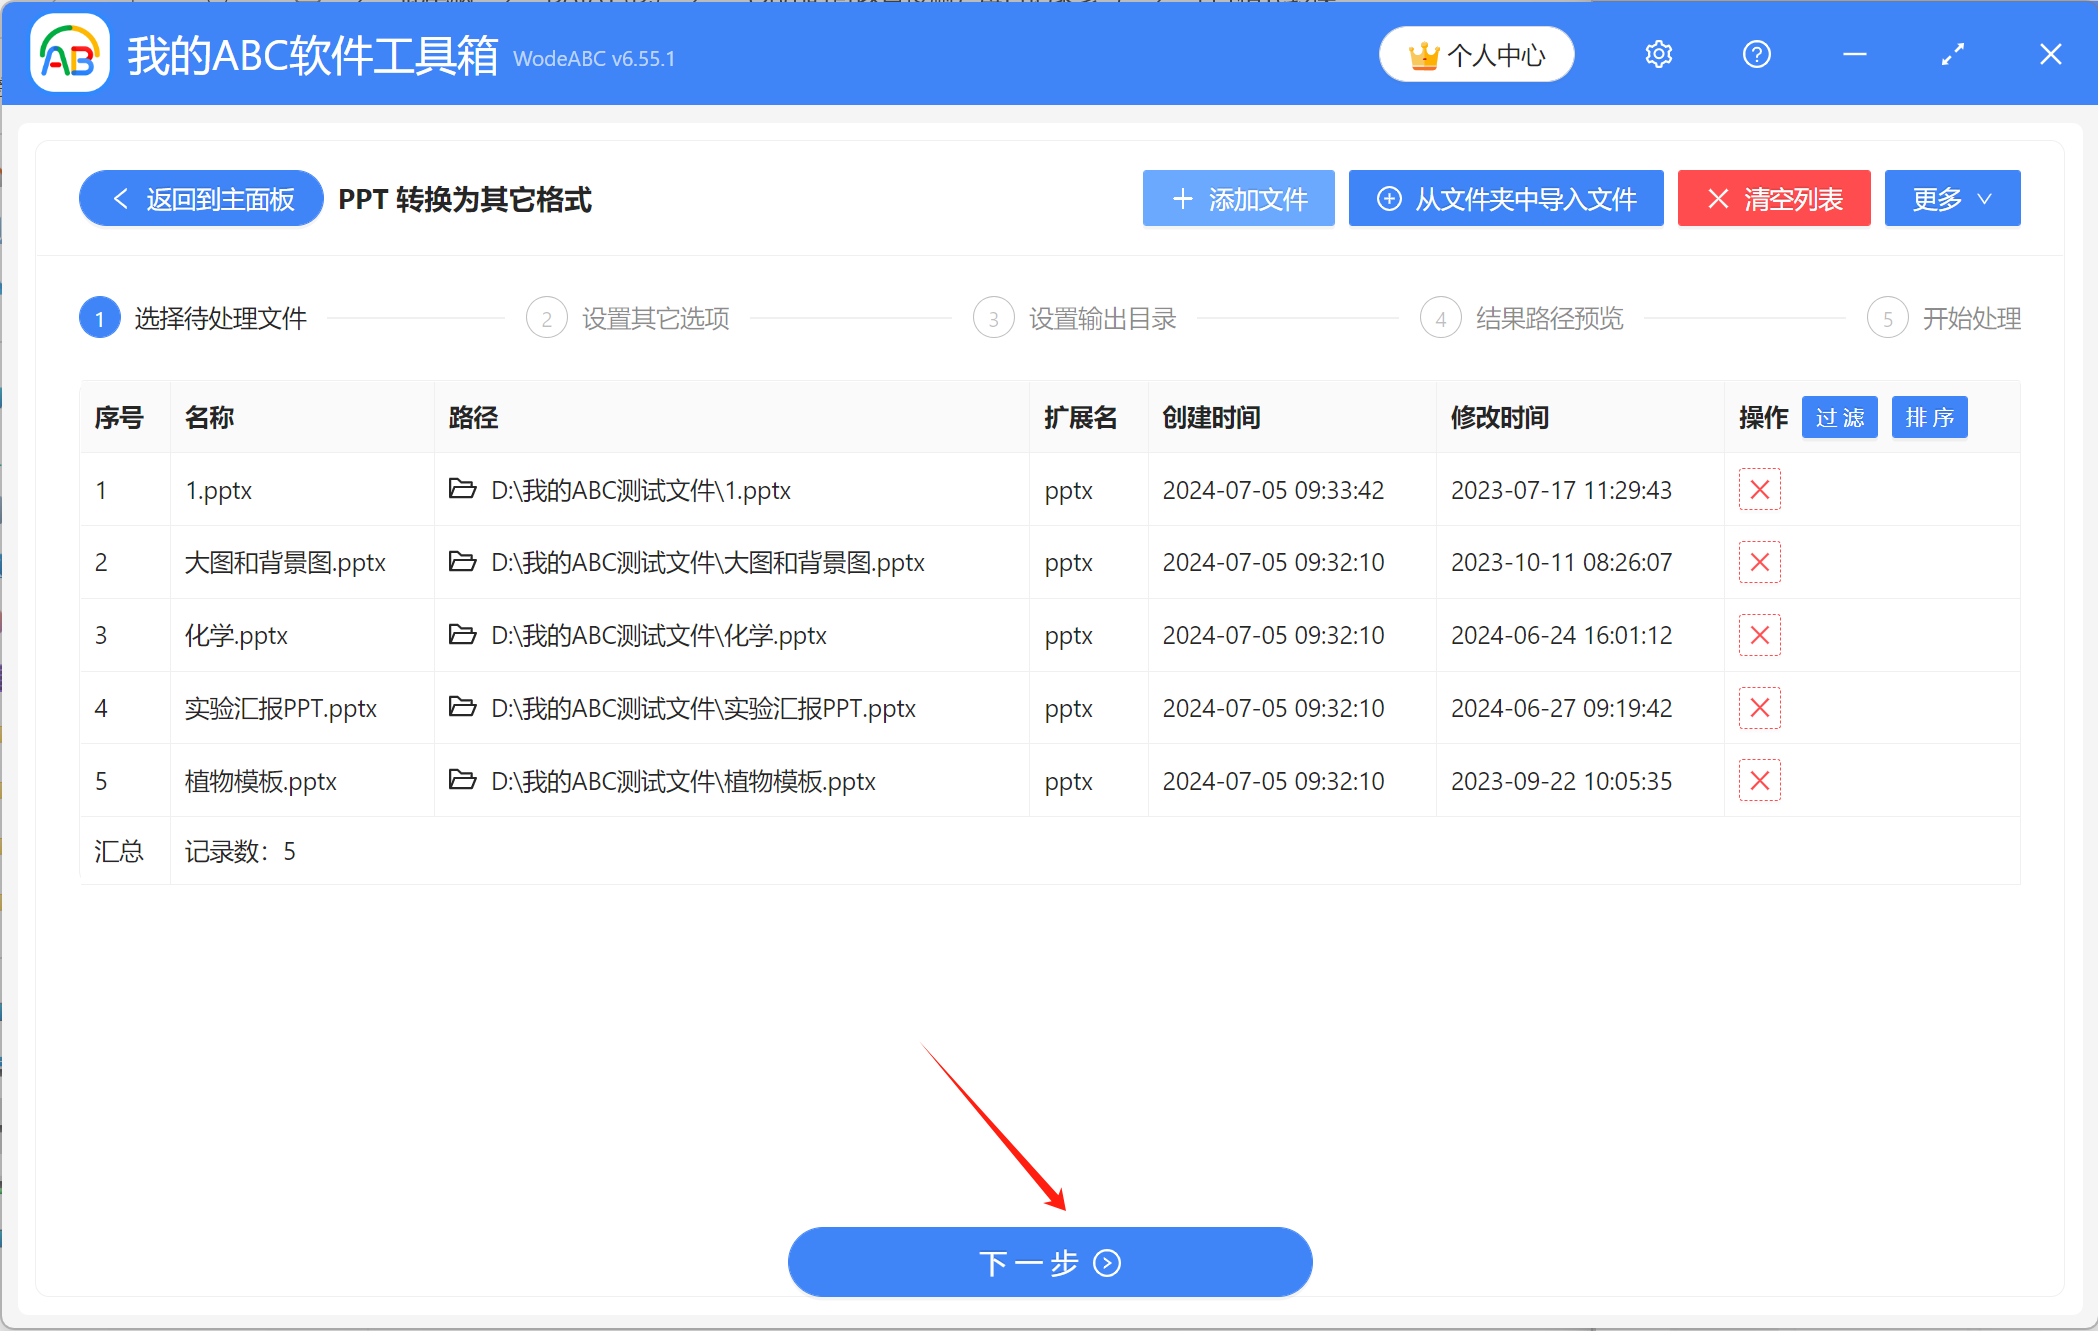
Task: Expand the 更多 dropdown
Action: (x=1951, y=198)
